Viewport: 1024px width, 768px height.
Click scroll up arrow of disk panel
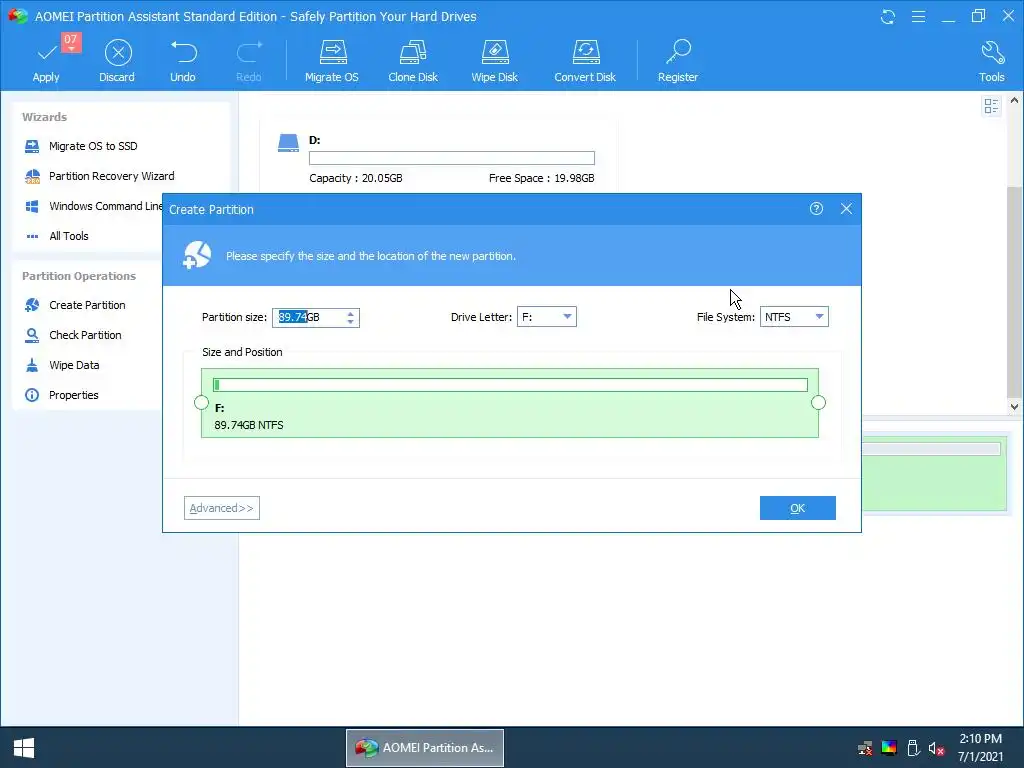tap(1014, 101)
